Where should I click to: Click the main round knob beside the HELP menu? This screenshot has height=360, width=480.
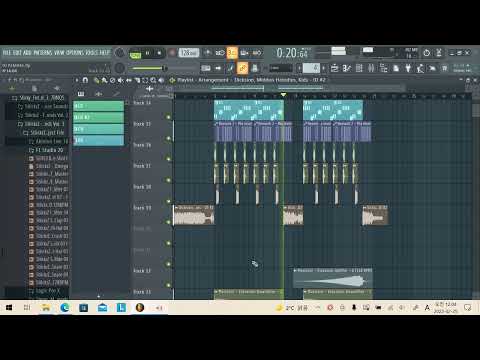tap(119, 53)
